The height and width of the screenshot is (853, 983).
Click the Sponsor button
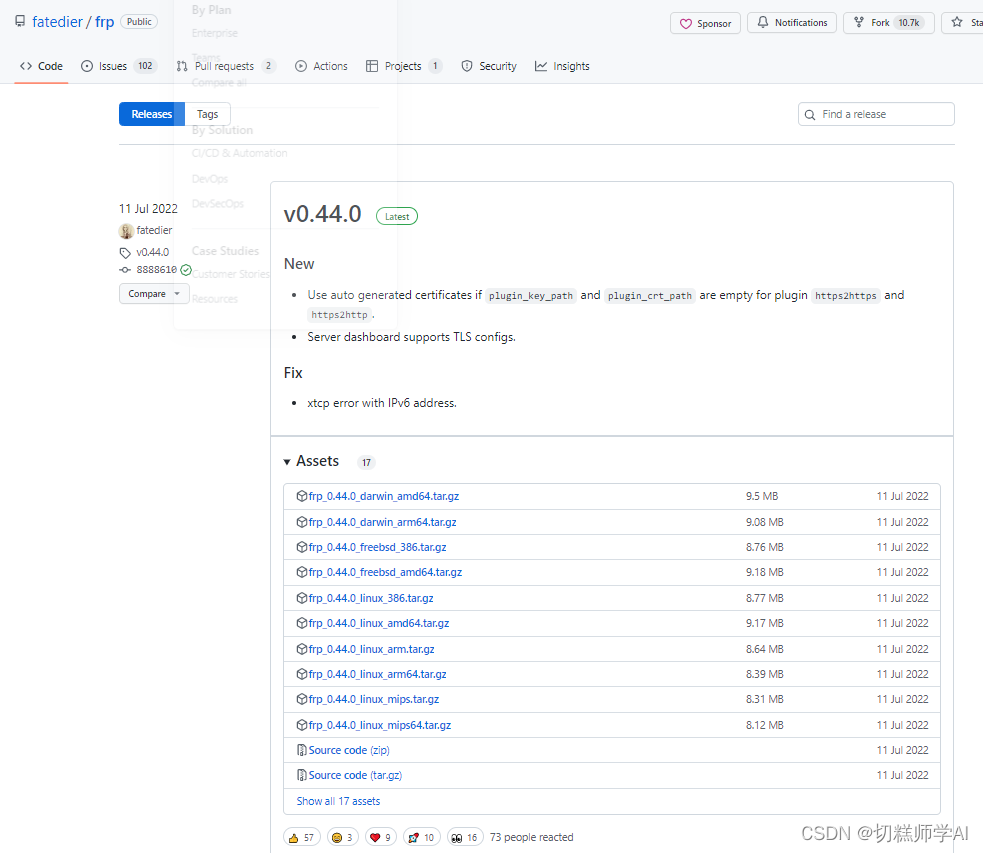[705, 23]
